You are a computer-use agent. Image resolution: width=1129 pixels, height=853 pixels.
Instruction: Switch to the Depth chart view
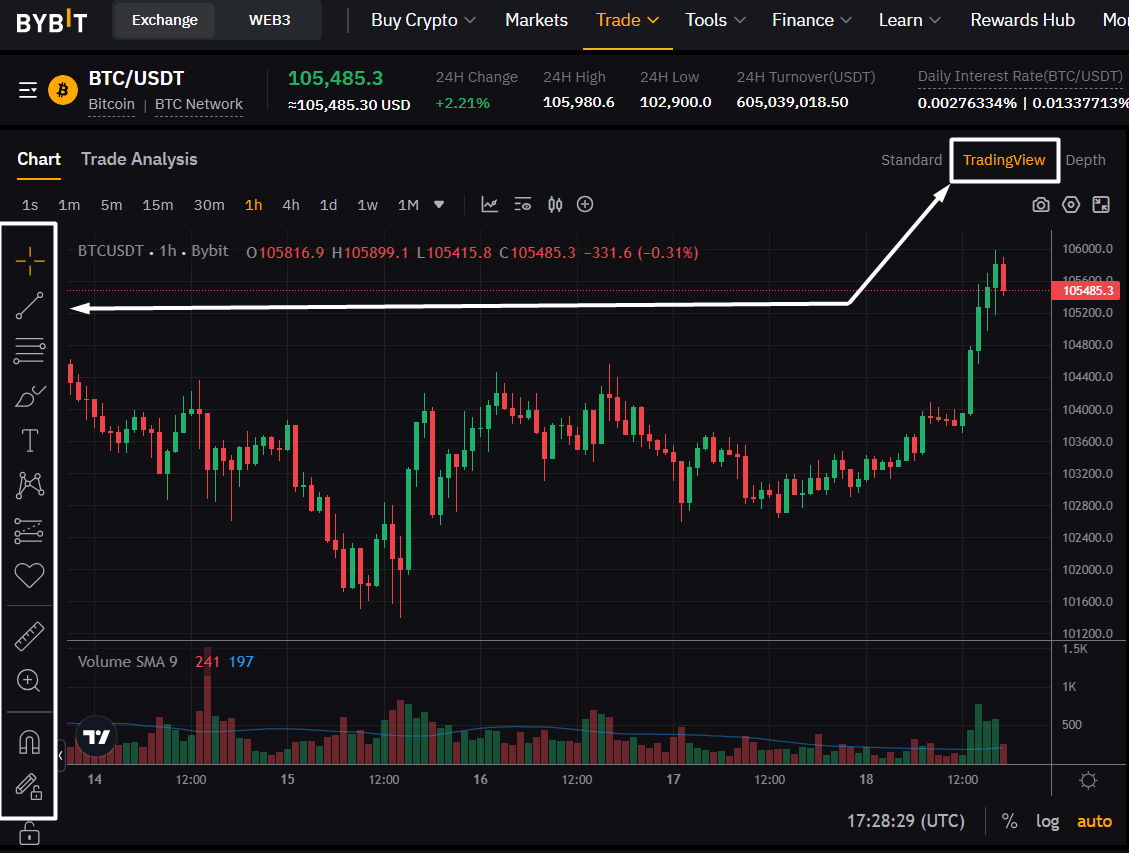click(x=1085, y=160)
